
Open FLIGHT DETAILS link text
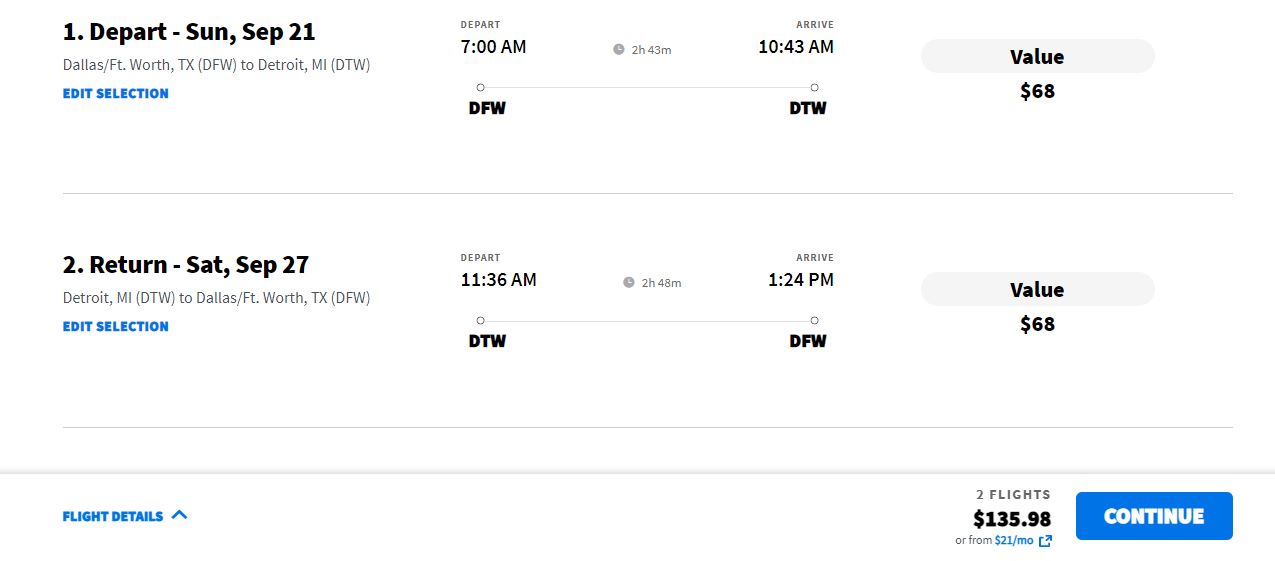(x=113, y=516)
